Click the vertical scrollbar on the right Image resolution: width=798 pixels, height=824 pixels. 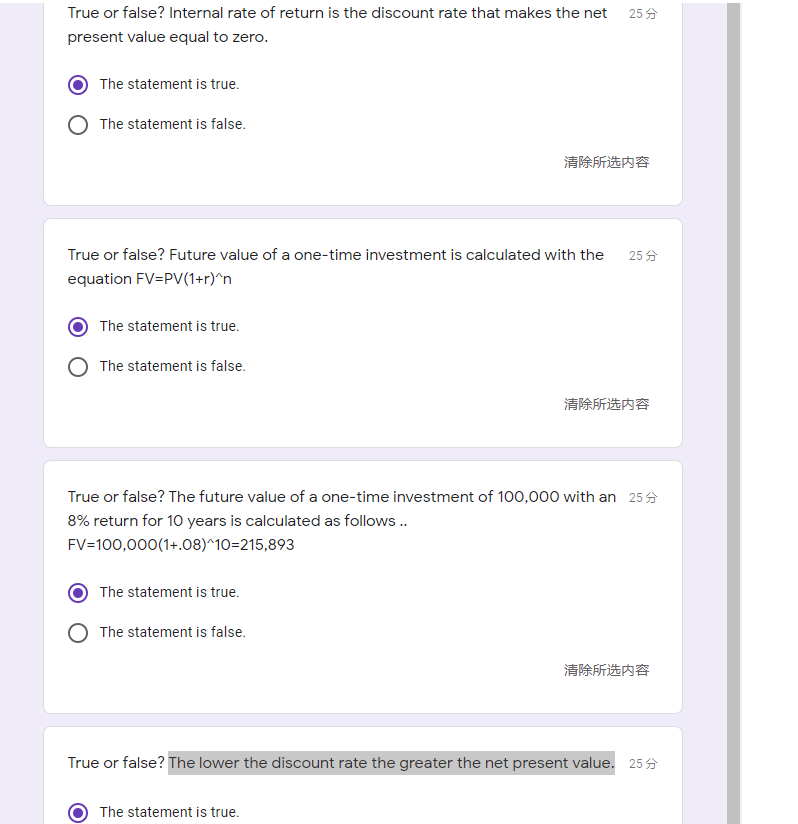pyautogui.click(x=733, y=400)
